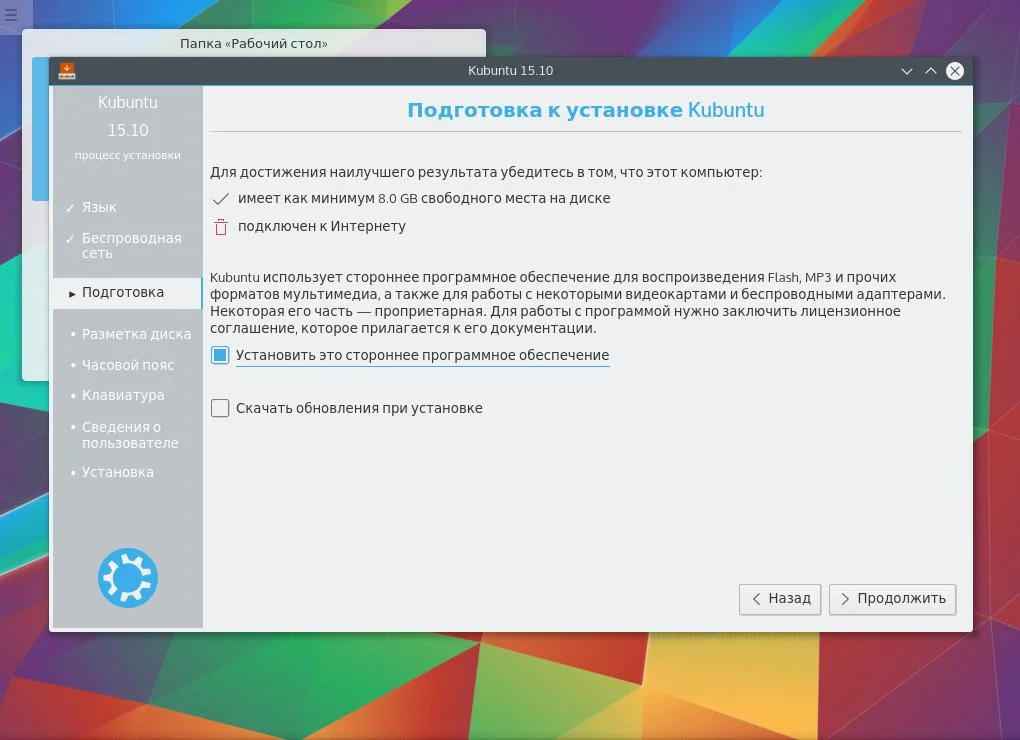Minimize the Kubuntu 15.10 installer window
This screenshot has width=1020, height=740.
coord(907,71)
